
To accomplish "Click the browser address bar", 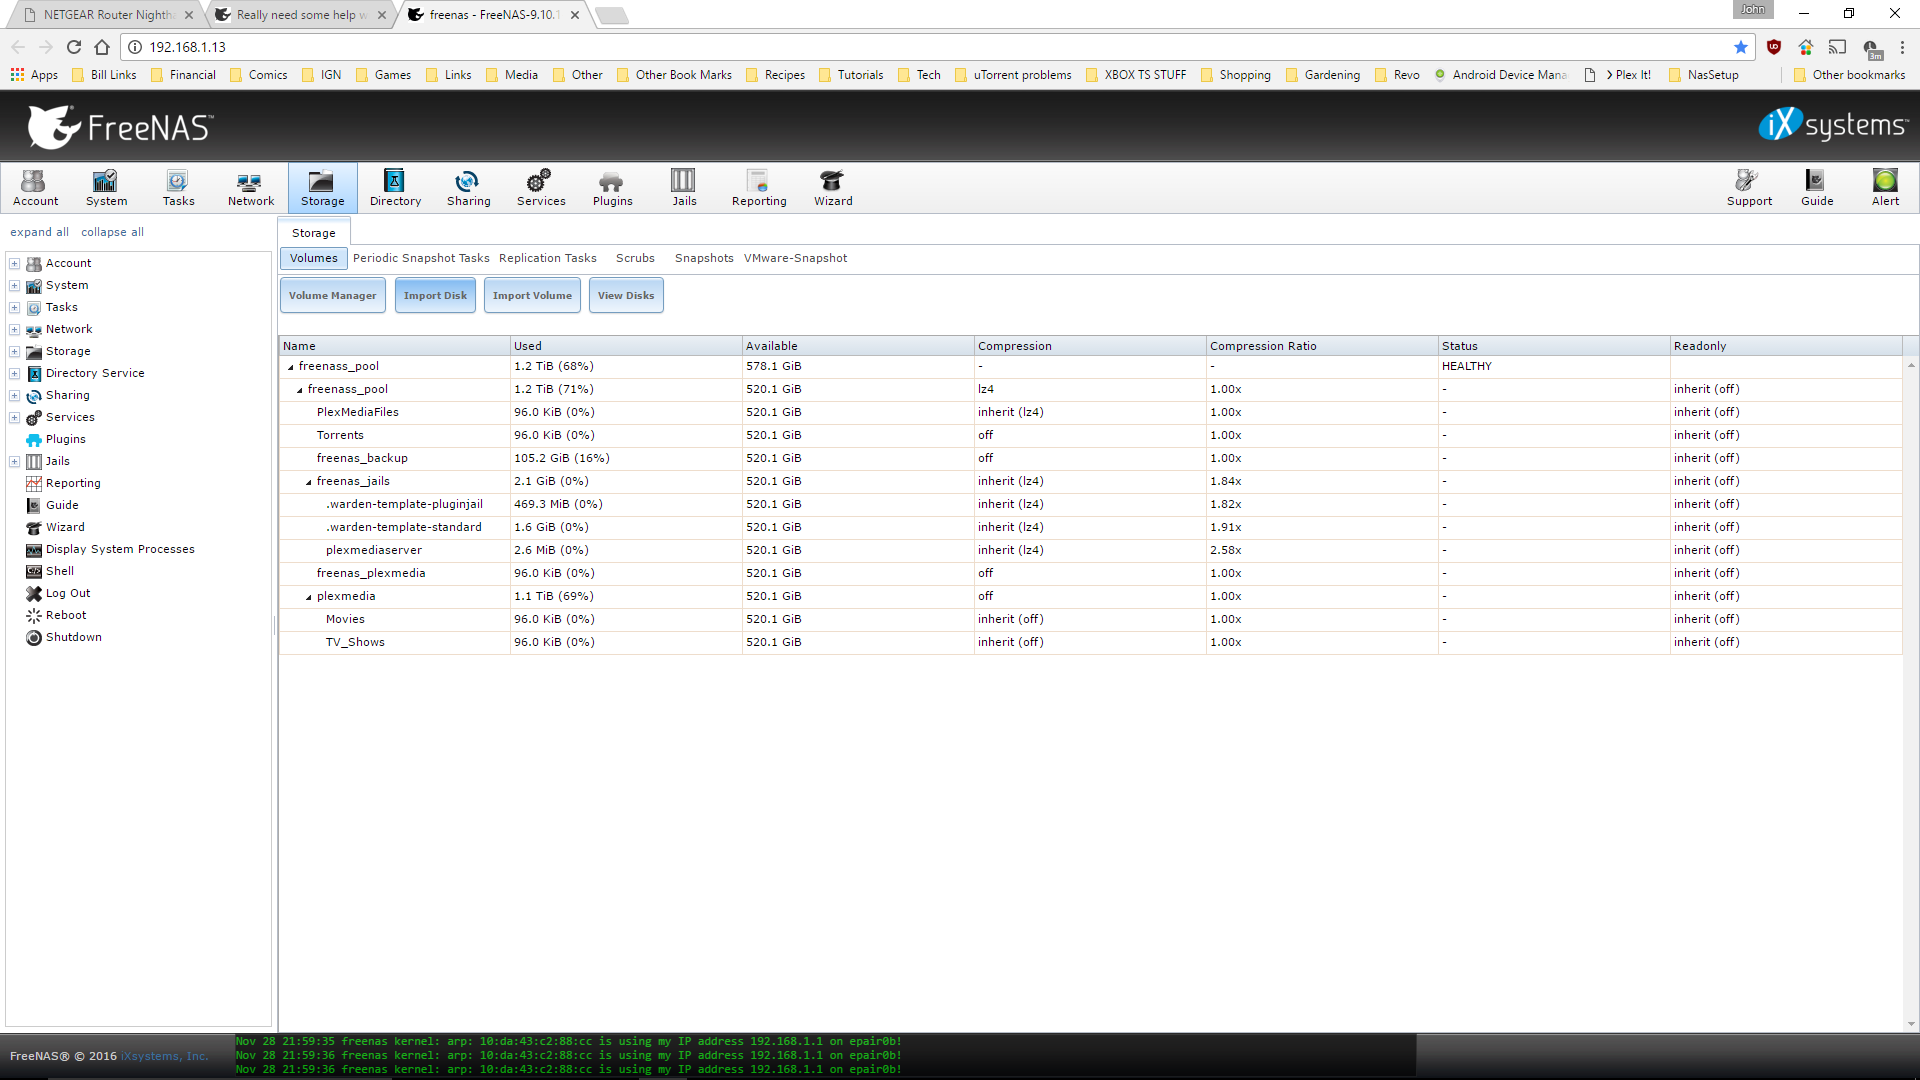I will (x=900, y=47).
